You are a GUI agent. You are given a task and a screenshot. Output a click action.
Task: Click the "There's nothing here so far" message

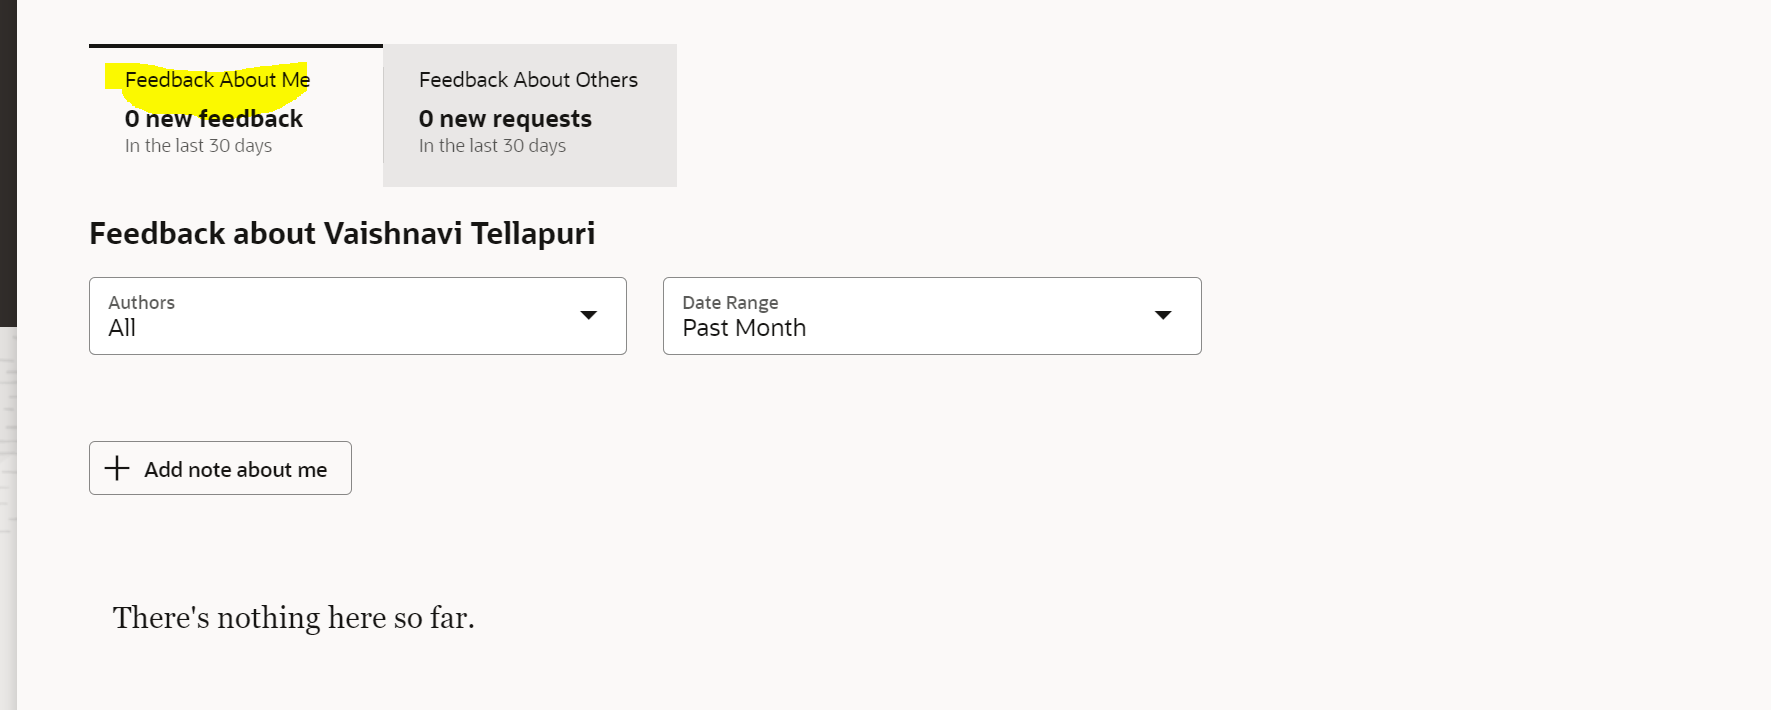tap(293, 618)
